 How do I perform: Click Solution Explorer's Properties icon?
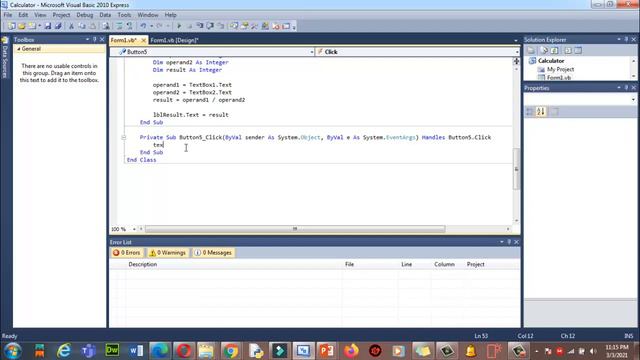click(x=531, y=51)
